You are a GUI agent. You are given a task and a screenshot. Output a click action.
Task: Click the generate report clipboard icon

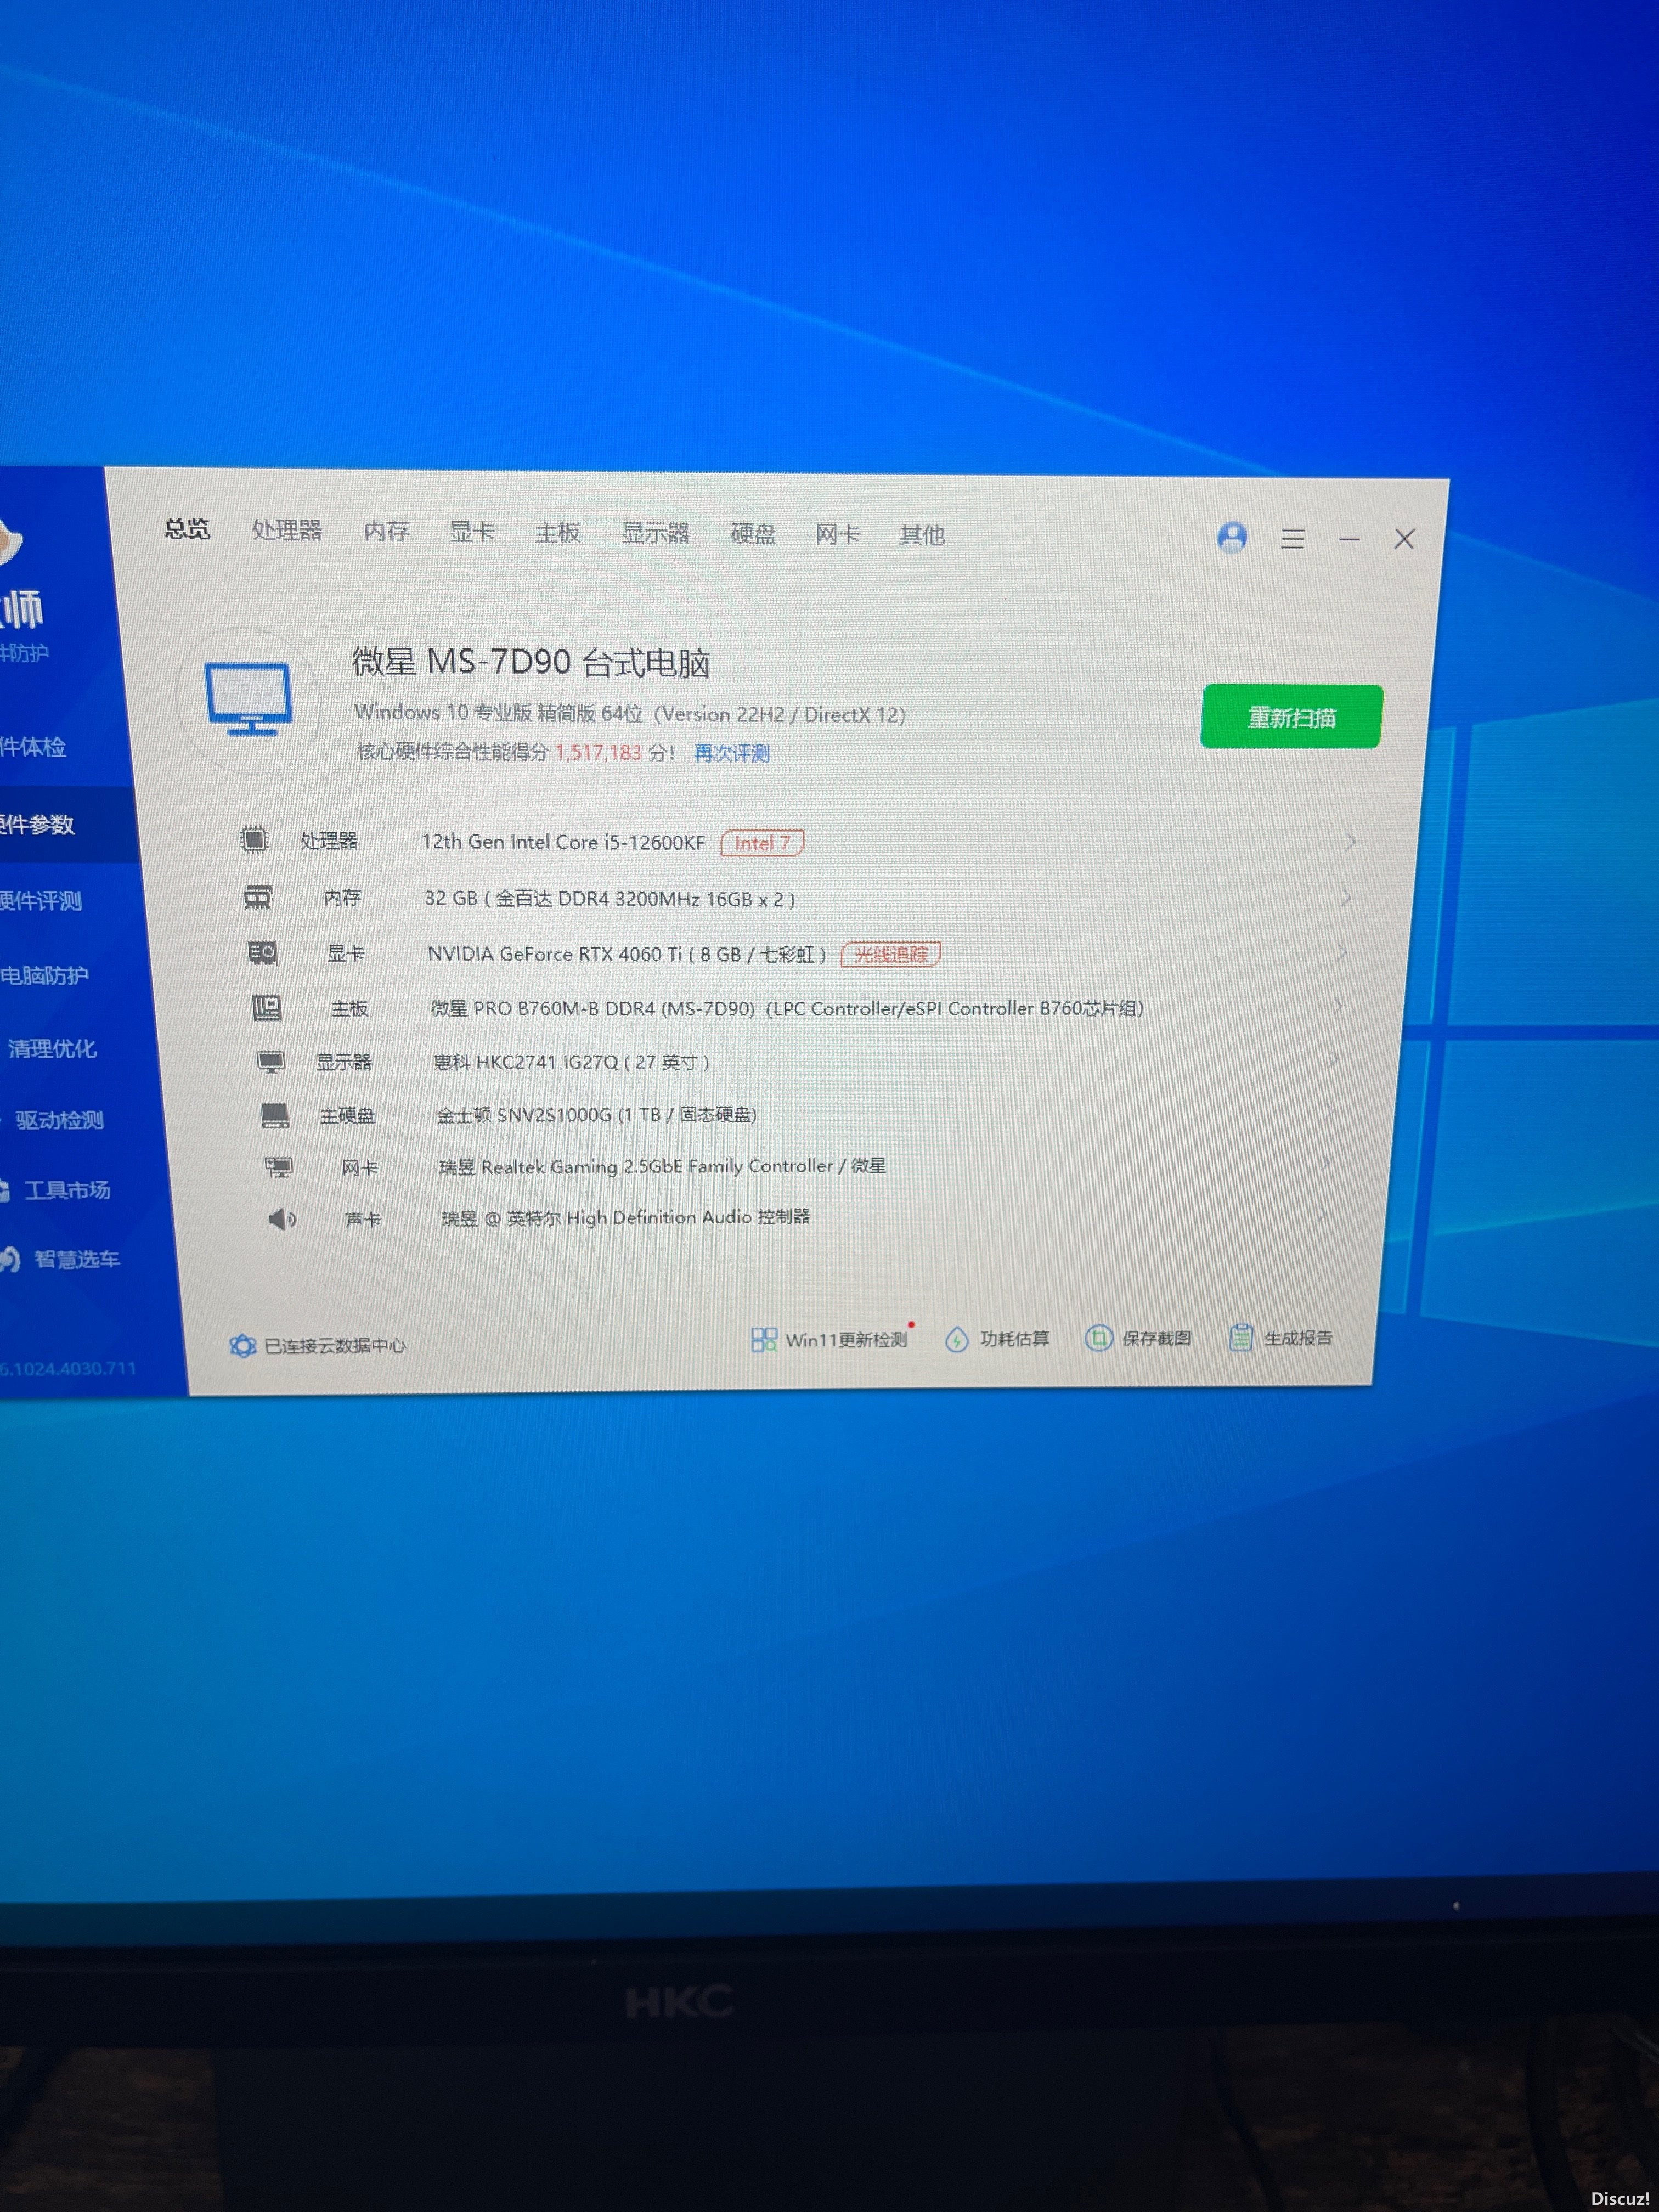pyautogui.click(x=1241, y=1337)
